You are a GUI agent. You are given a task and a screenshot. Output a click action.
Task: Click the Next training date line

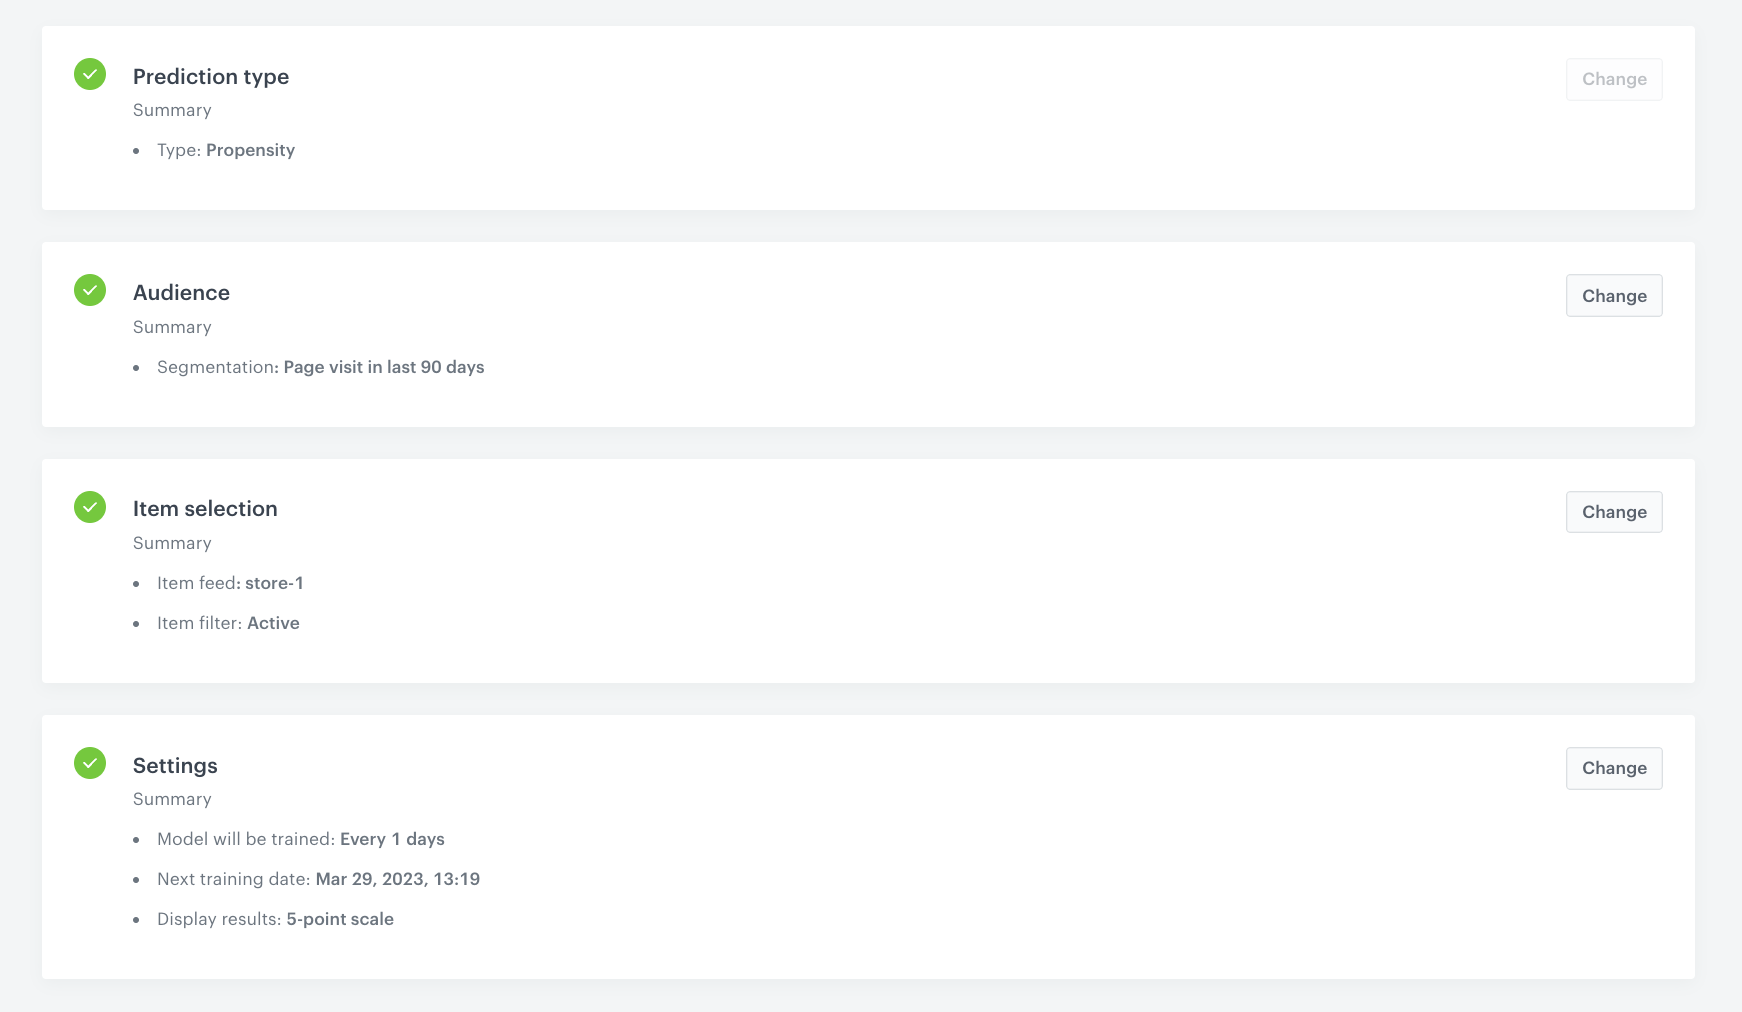click(x=318, y=879)
